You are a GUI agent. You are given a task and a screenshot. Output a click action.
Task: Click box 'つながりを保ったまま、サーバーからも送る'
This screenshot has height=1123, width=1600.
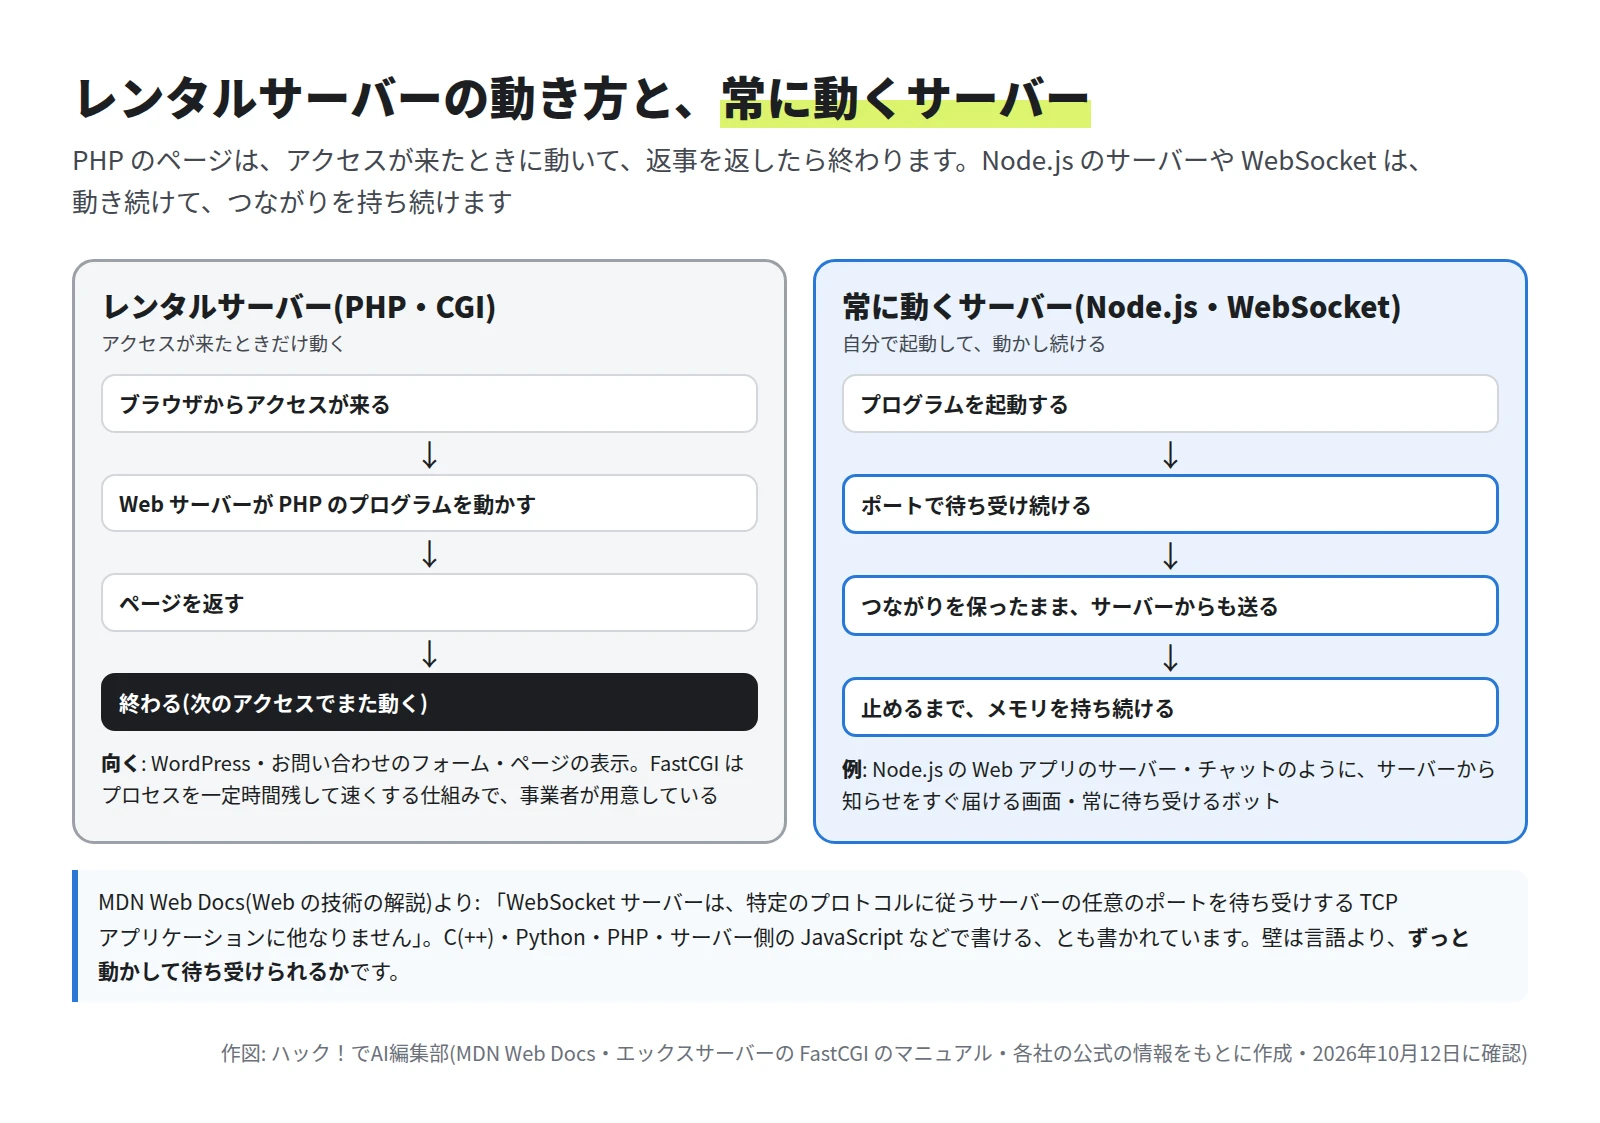(1170, 606)
